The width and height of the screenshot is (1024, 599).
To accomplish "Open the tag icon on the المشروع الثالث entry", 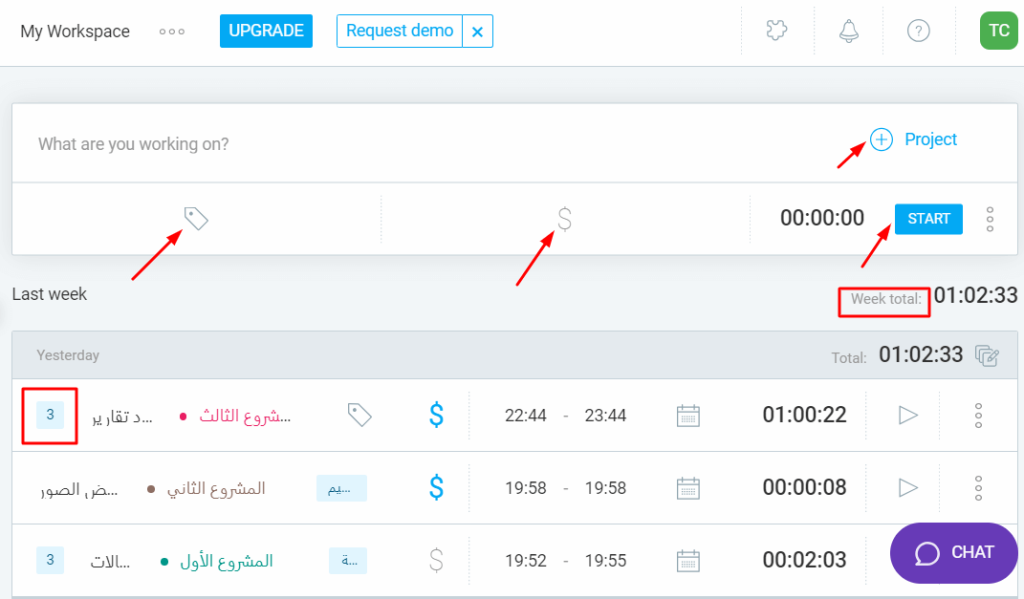I will point(360,415).
